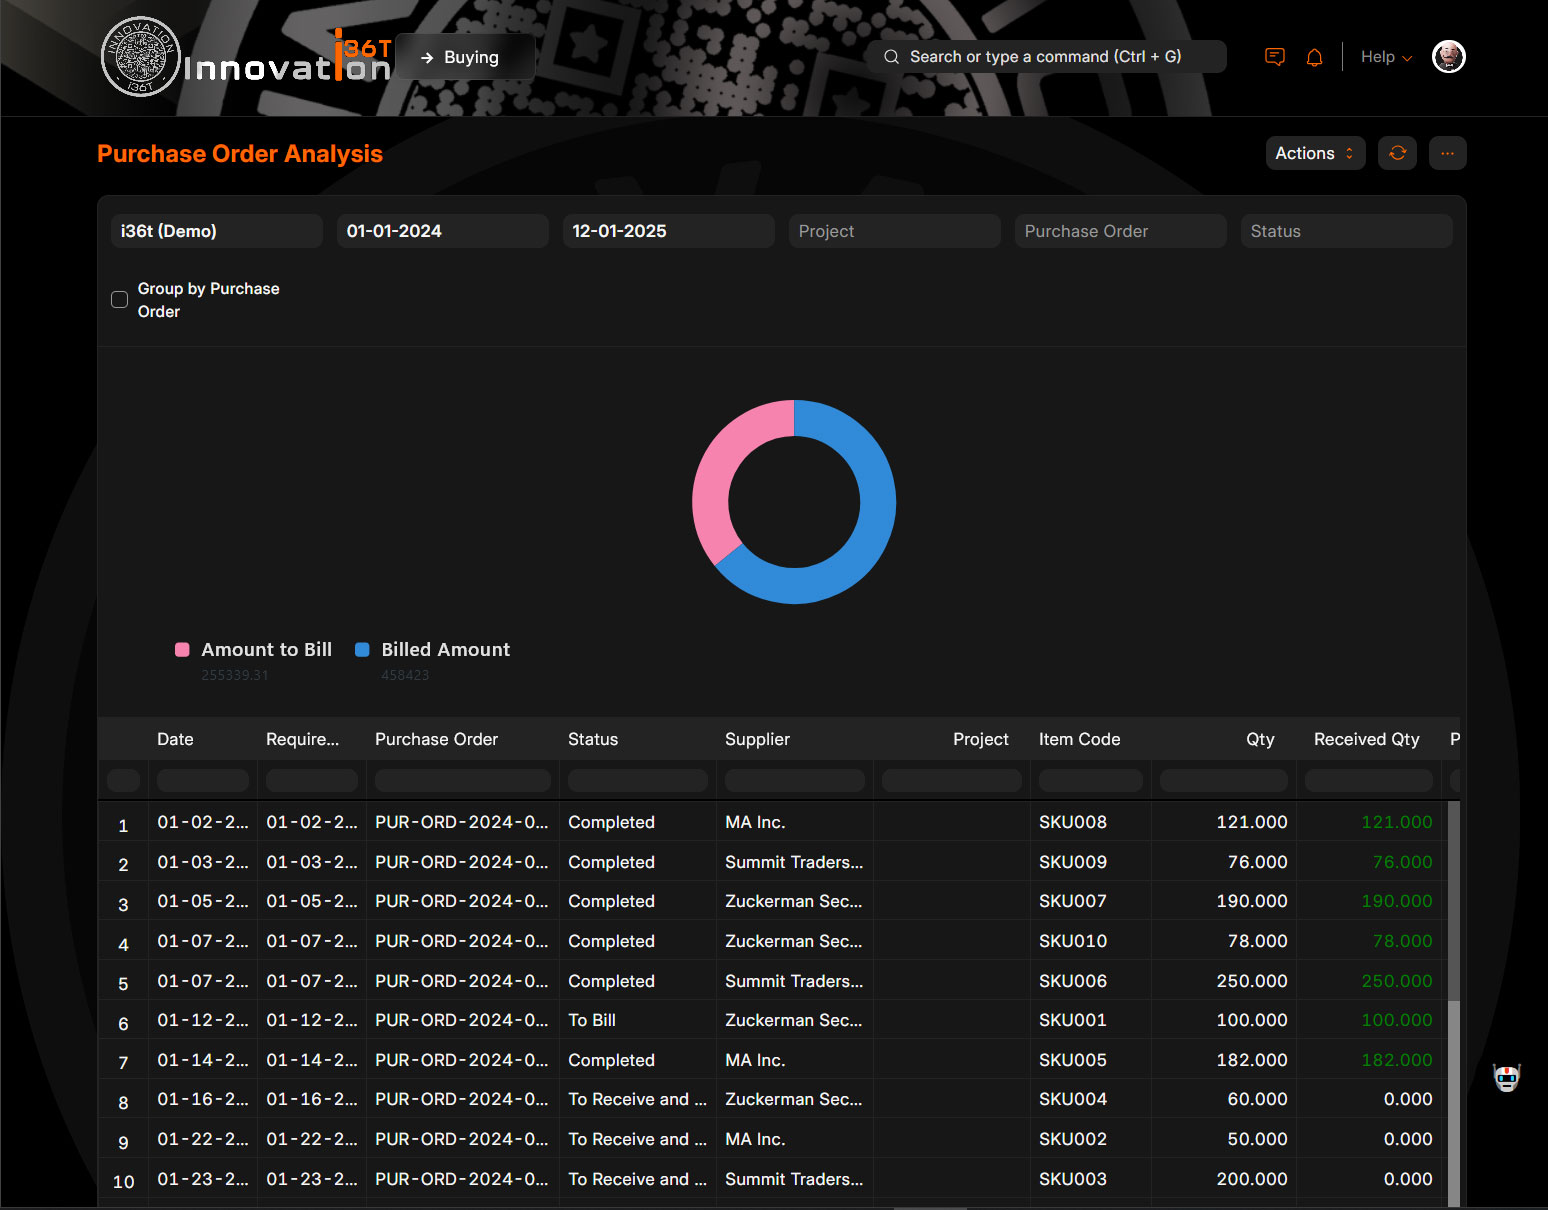Open the Help dropdown menu
This screenshot has width=1548, height=1210.
point(1385,57)
